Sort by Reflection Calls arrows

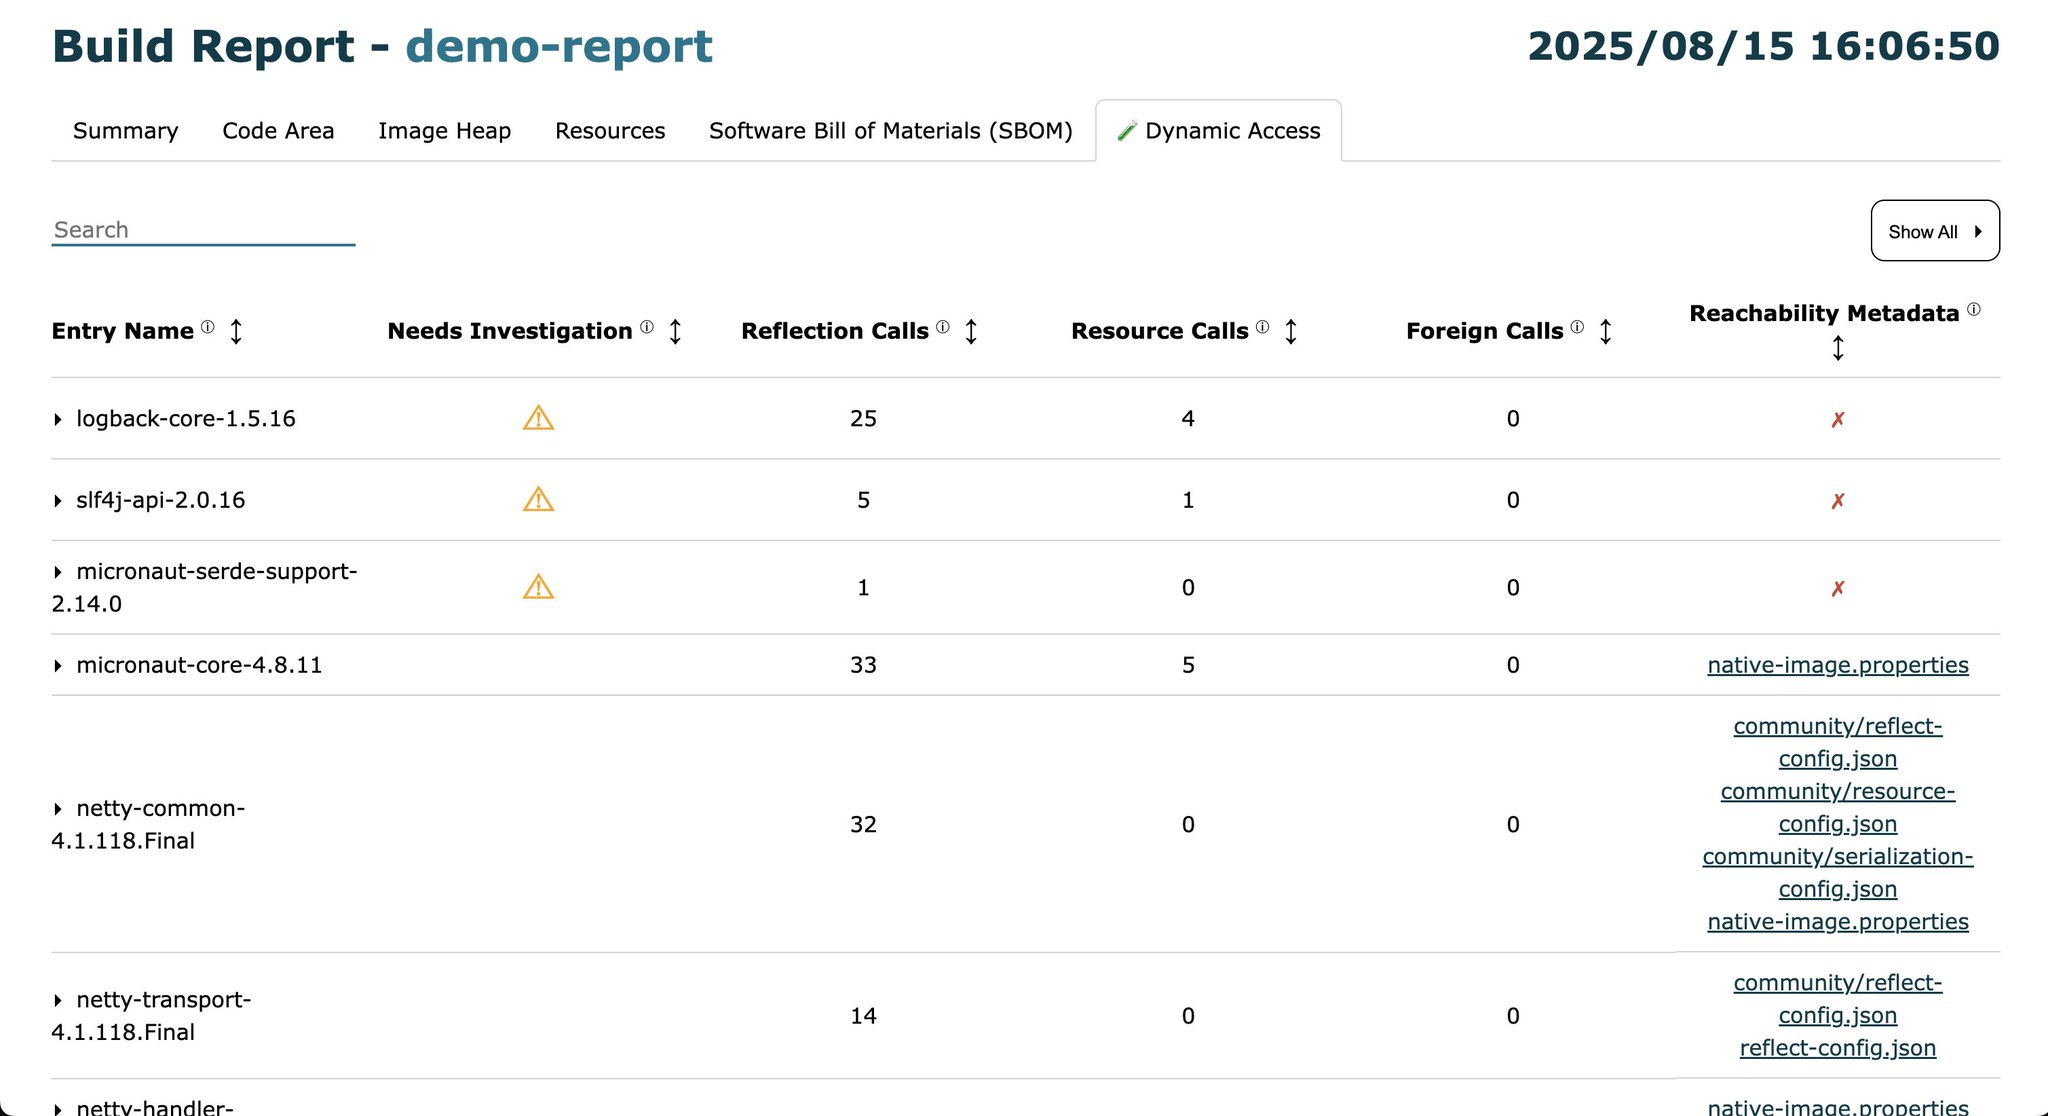(x=971, y=331)
